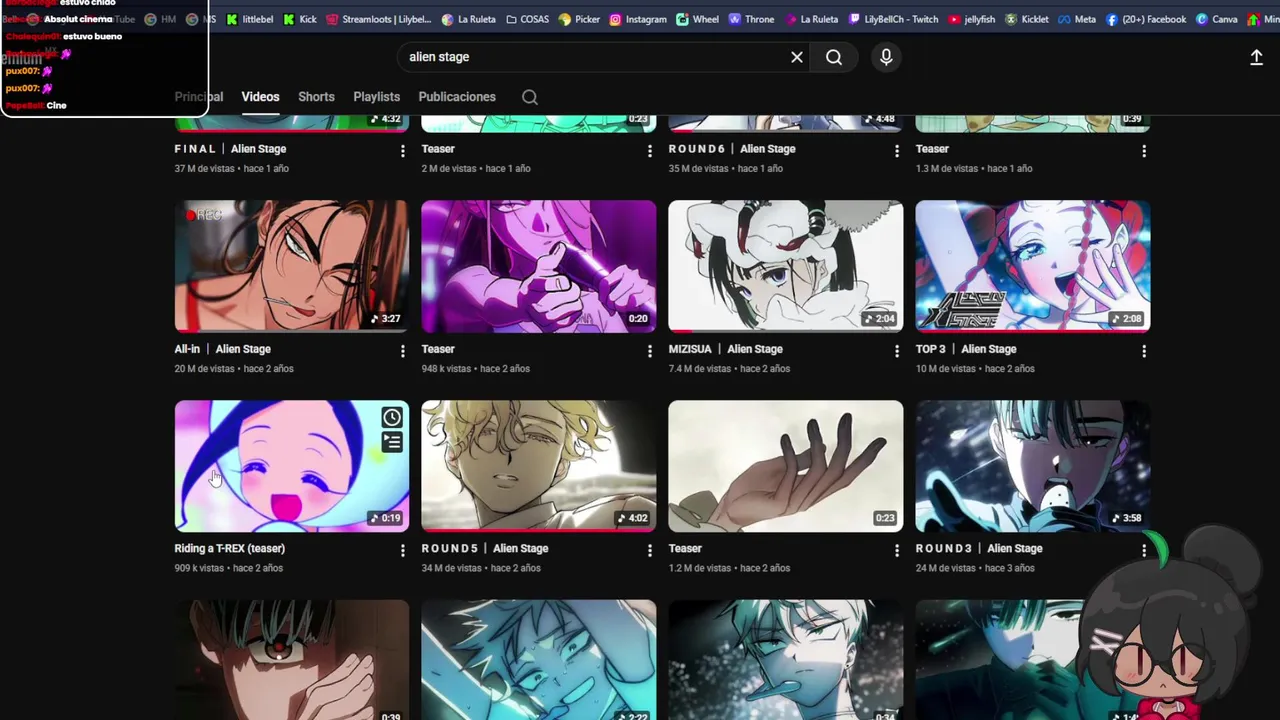Viewport: 1280px width, 720px height.
Task: Open options menu for TOP 3 Alien Stage
Action: (1144, 351)
